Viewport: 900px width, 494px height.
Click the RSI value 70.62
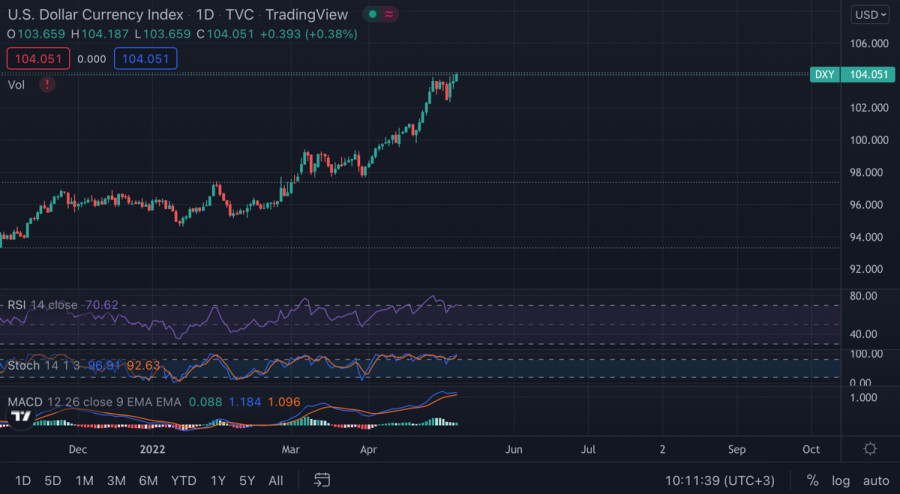click(x=102, y=305)
